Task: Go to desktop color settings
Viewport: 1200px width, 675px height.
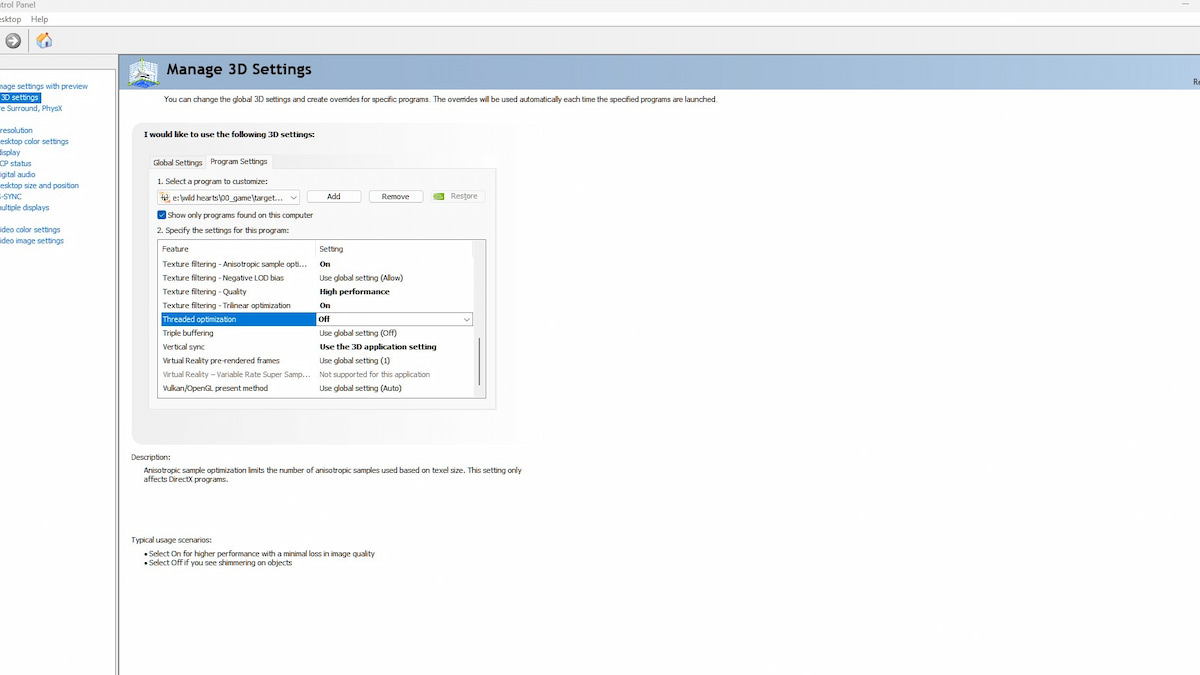Action: (x=34, y=142)
